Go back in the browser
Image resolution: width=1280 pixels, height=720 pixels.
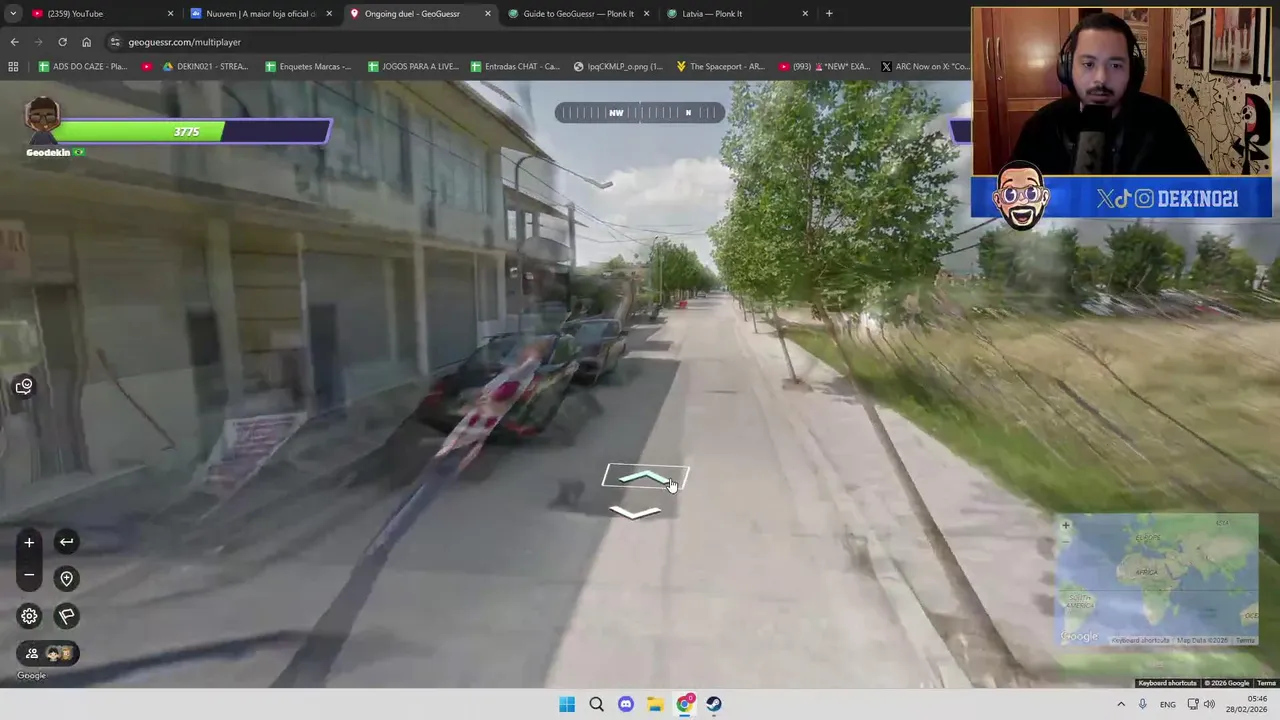point(14,42)
